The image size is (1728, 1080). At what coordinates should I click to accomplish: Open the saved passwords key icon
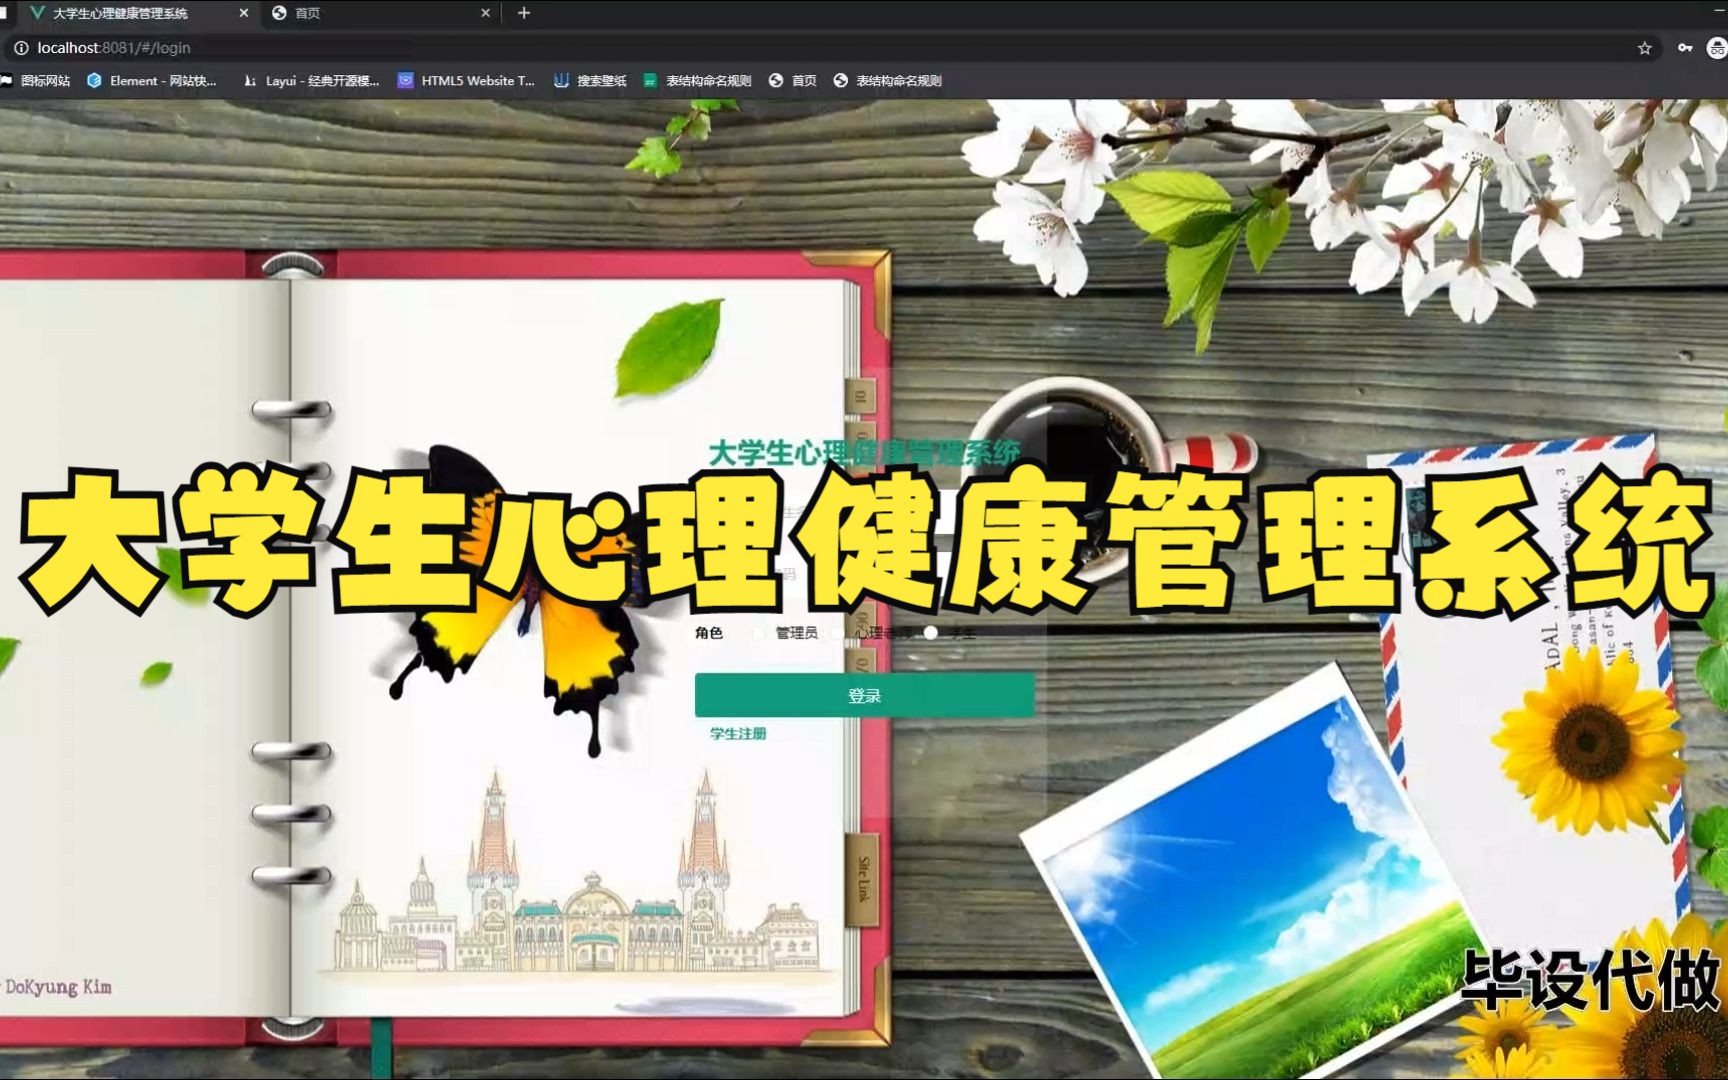(1685, 48)
